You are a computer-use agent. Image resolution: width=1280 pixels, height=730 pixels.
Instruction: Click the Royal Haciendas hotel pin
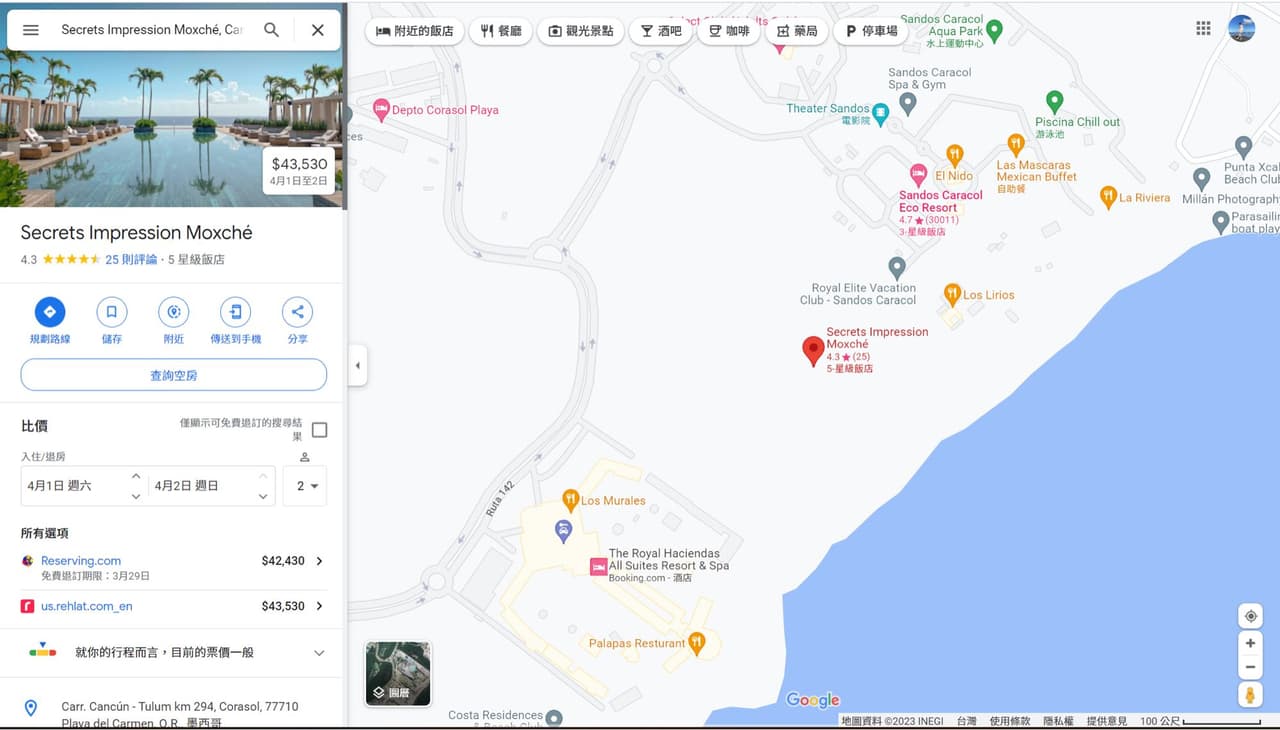click(598, 567)
